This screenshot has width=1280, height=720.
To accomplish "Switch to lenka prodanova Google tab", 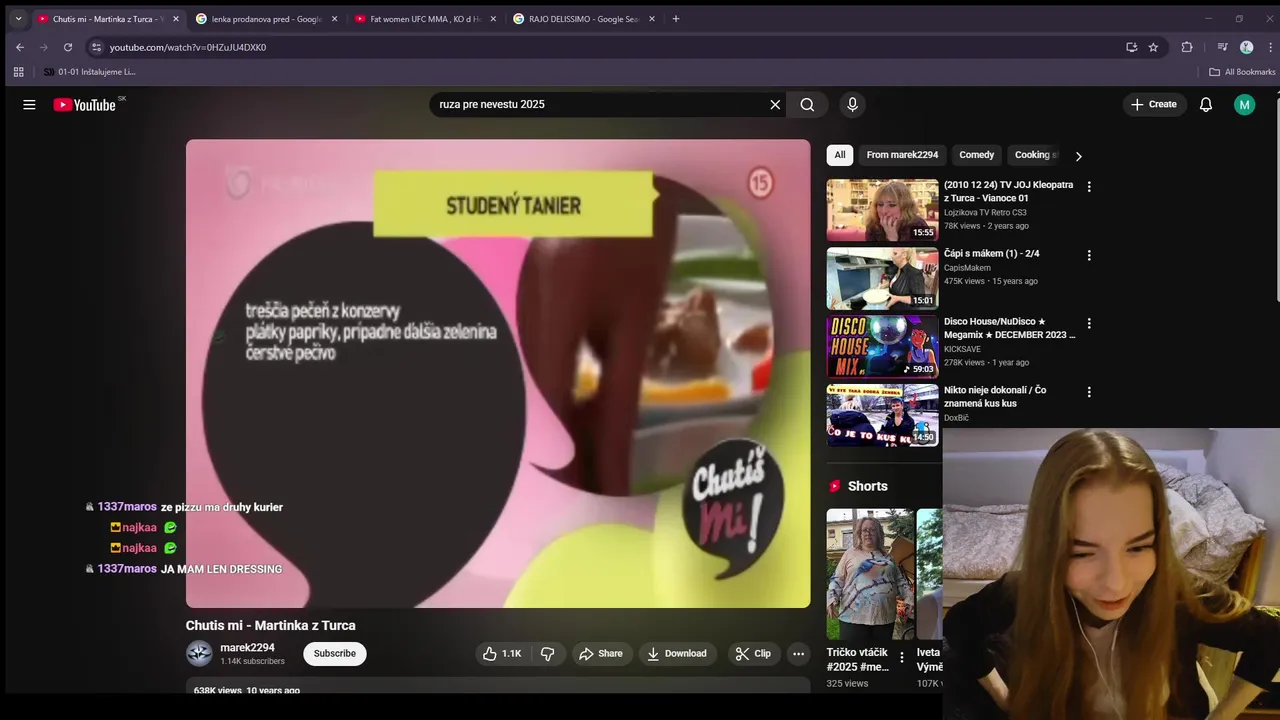I will click(x=267, y=19).
